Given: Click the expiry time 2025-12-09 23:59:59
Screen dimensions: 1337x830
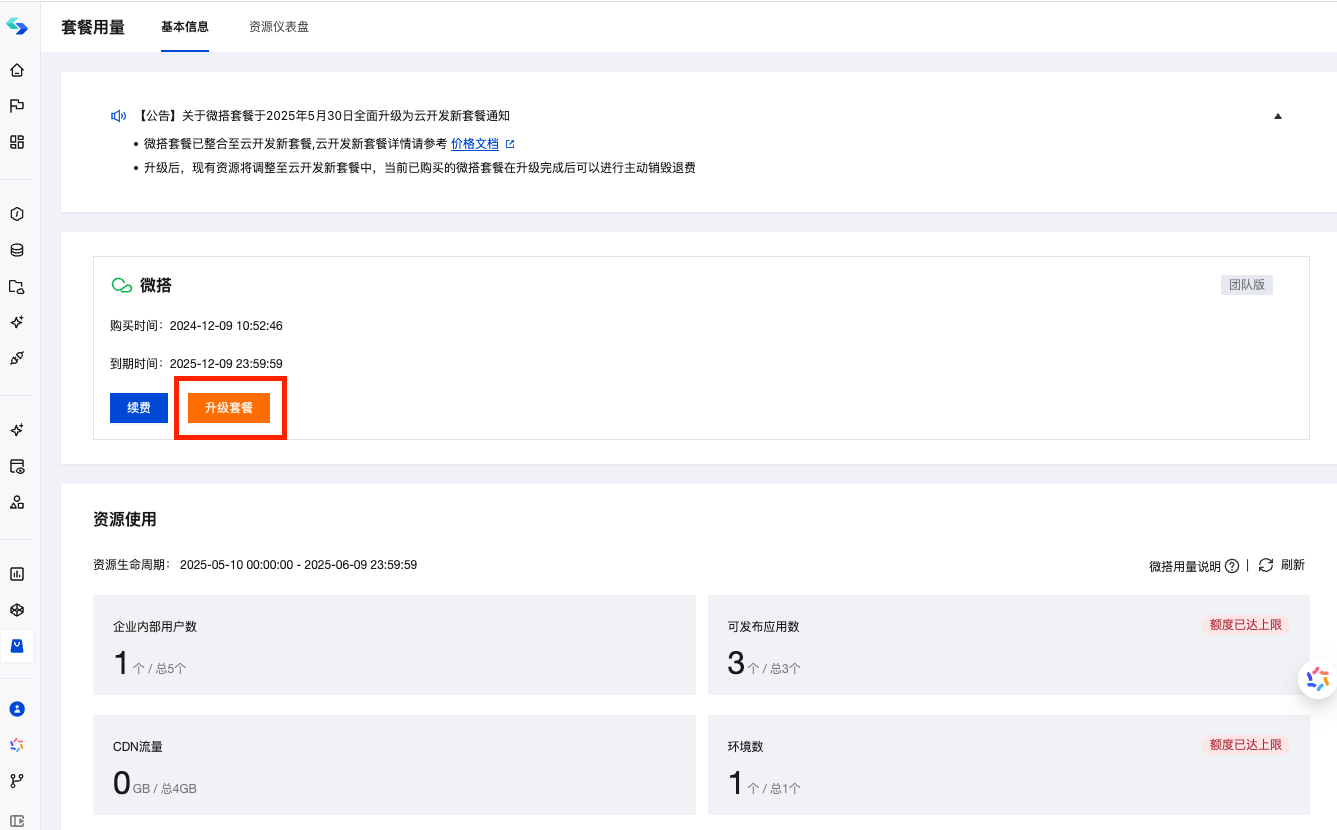Looking at the screenshot, I should (x=226, y=364).
